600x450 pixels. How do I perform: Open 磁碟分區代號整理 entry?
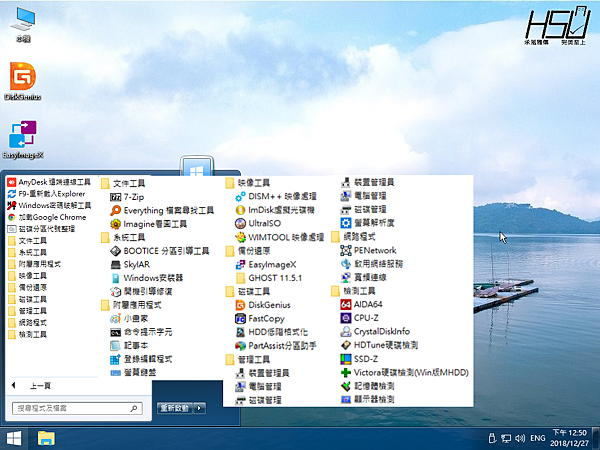coord(41,229)
